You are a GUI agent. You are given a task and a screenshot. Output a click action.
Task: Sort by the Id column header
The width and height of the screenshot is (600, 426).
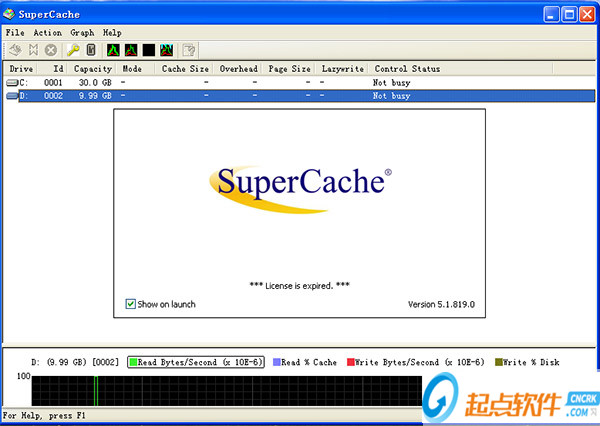coord(52,69)
